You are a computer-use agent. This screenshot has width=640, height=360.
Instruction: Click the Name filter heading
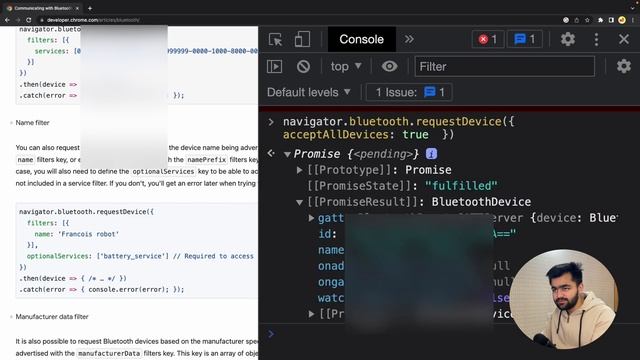coord(32,123)
